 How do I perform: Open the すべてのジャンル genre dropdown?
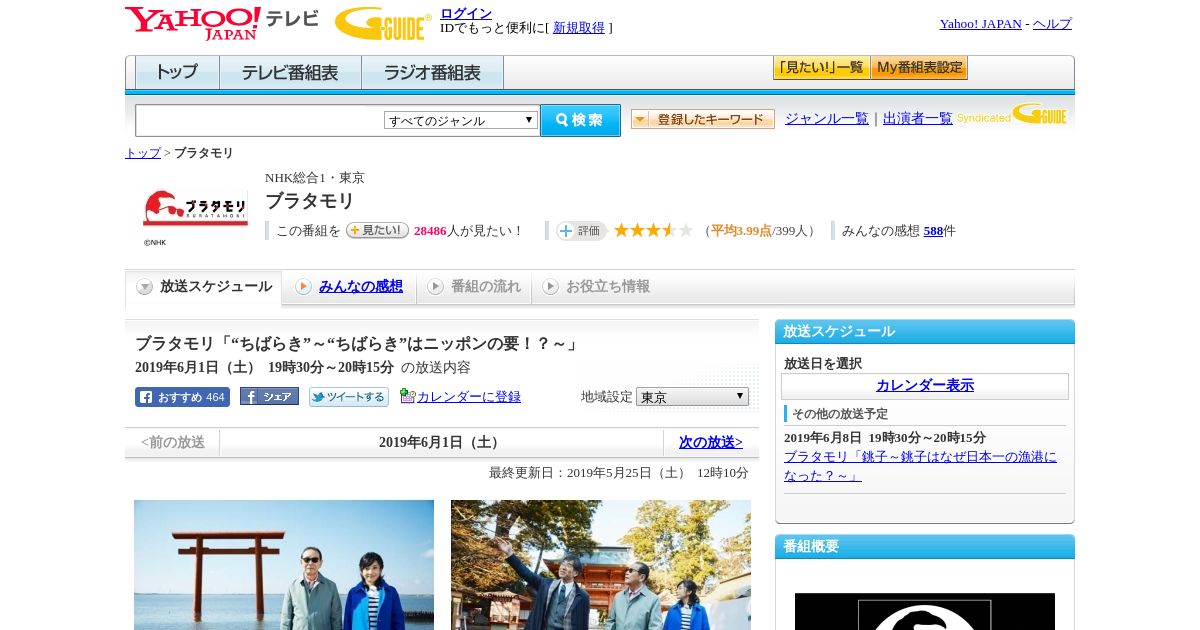pos(461,120)
